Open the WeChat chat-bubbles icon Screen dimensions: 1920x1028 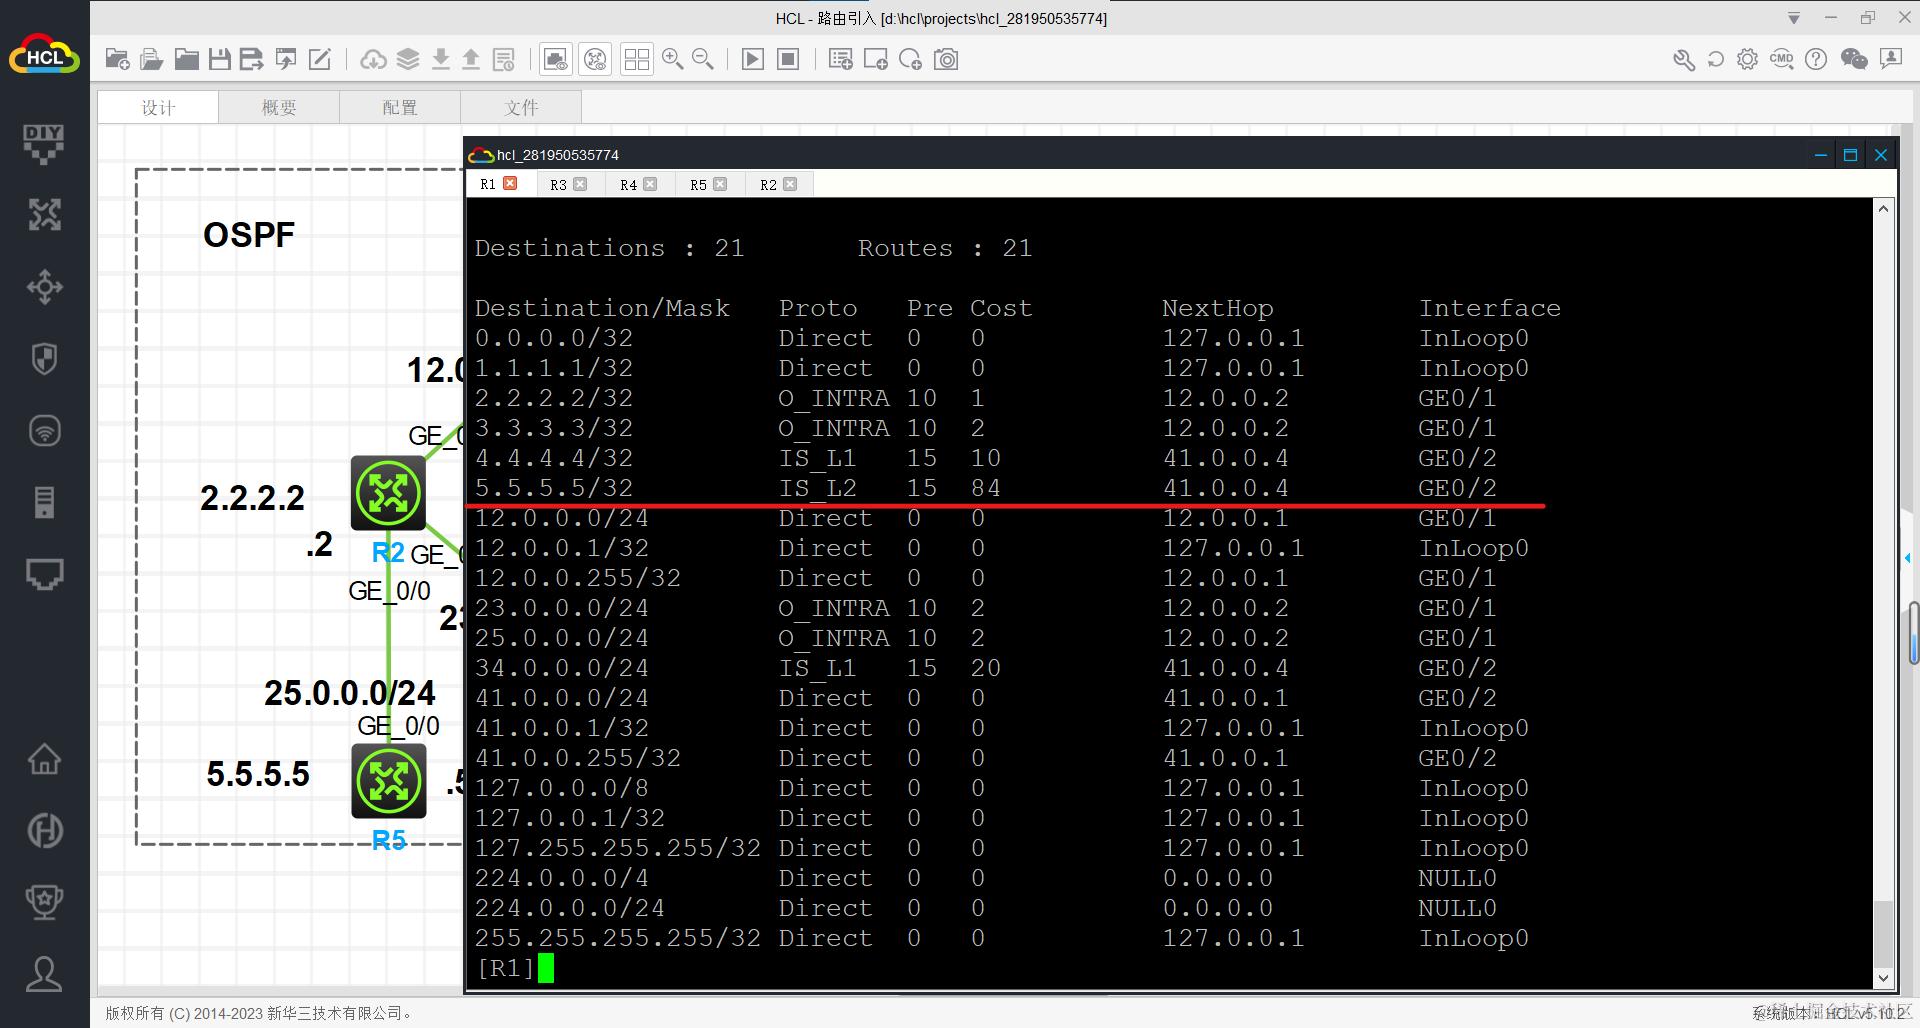click(1854, 59)
